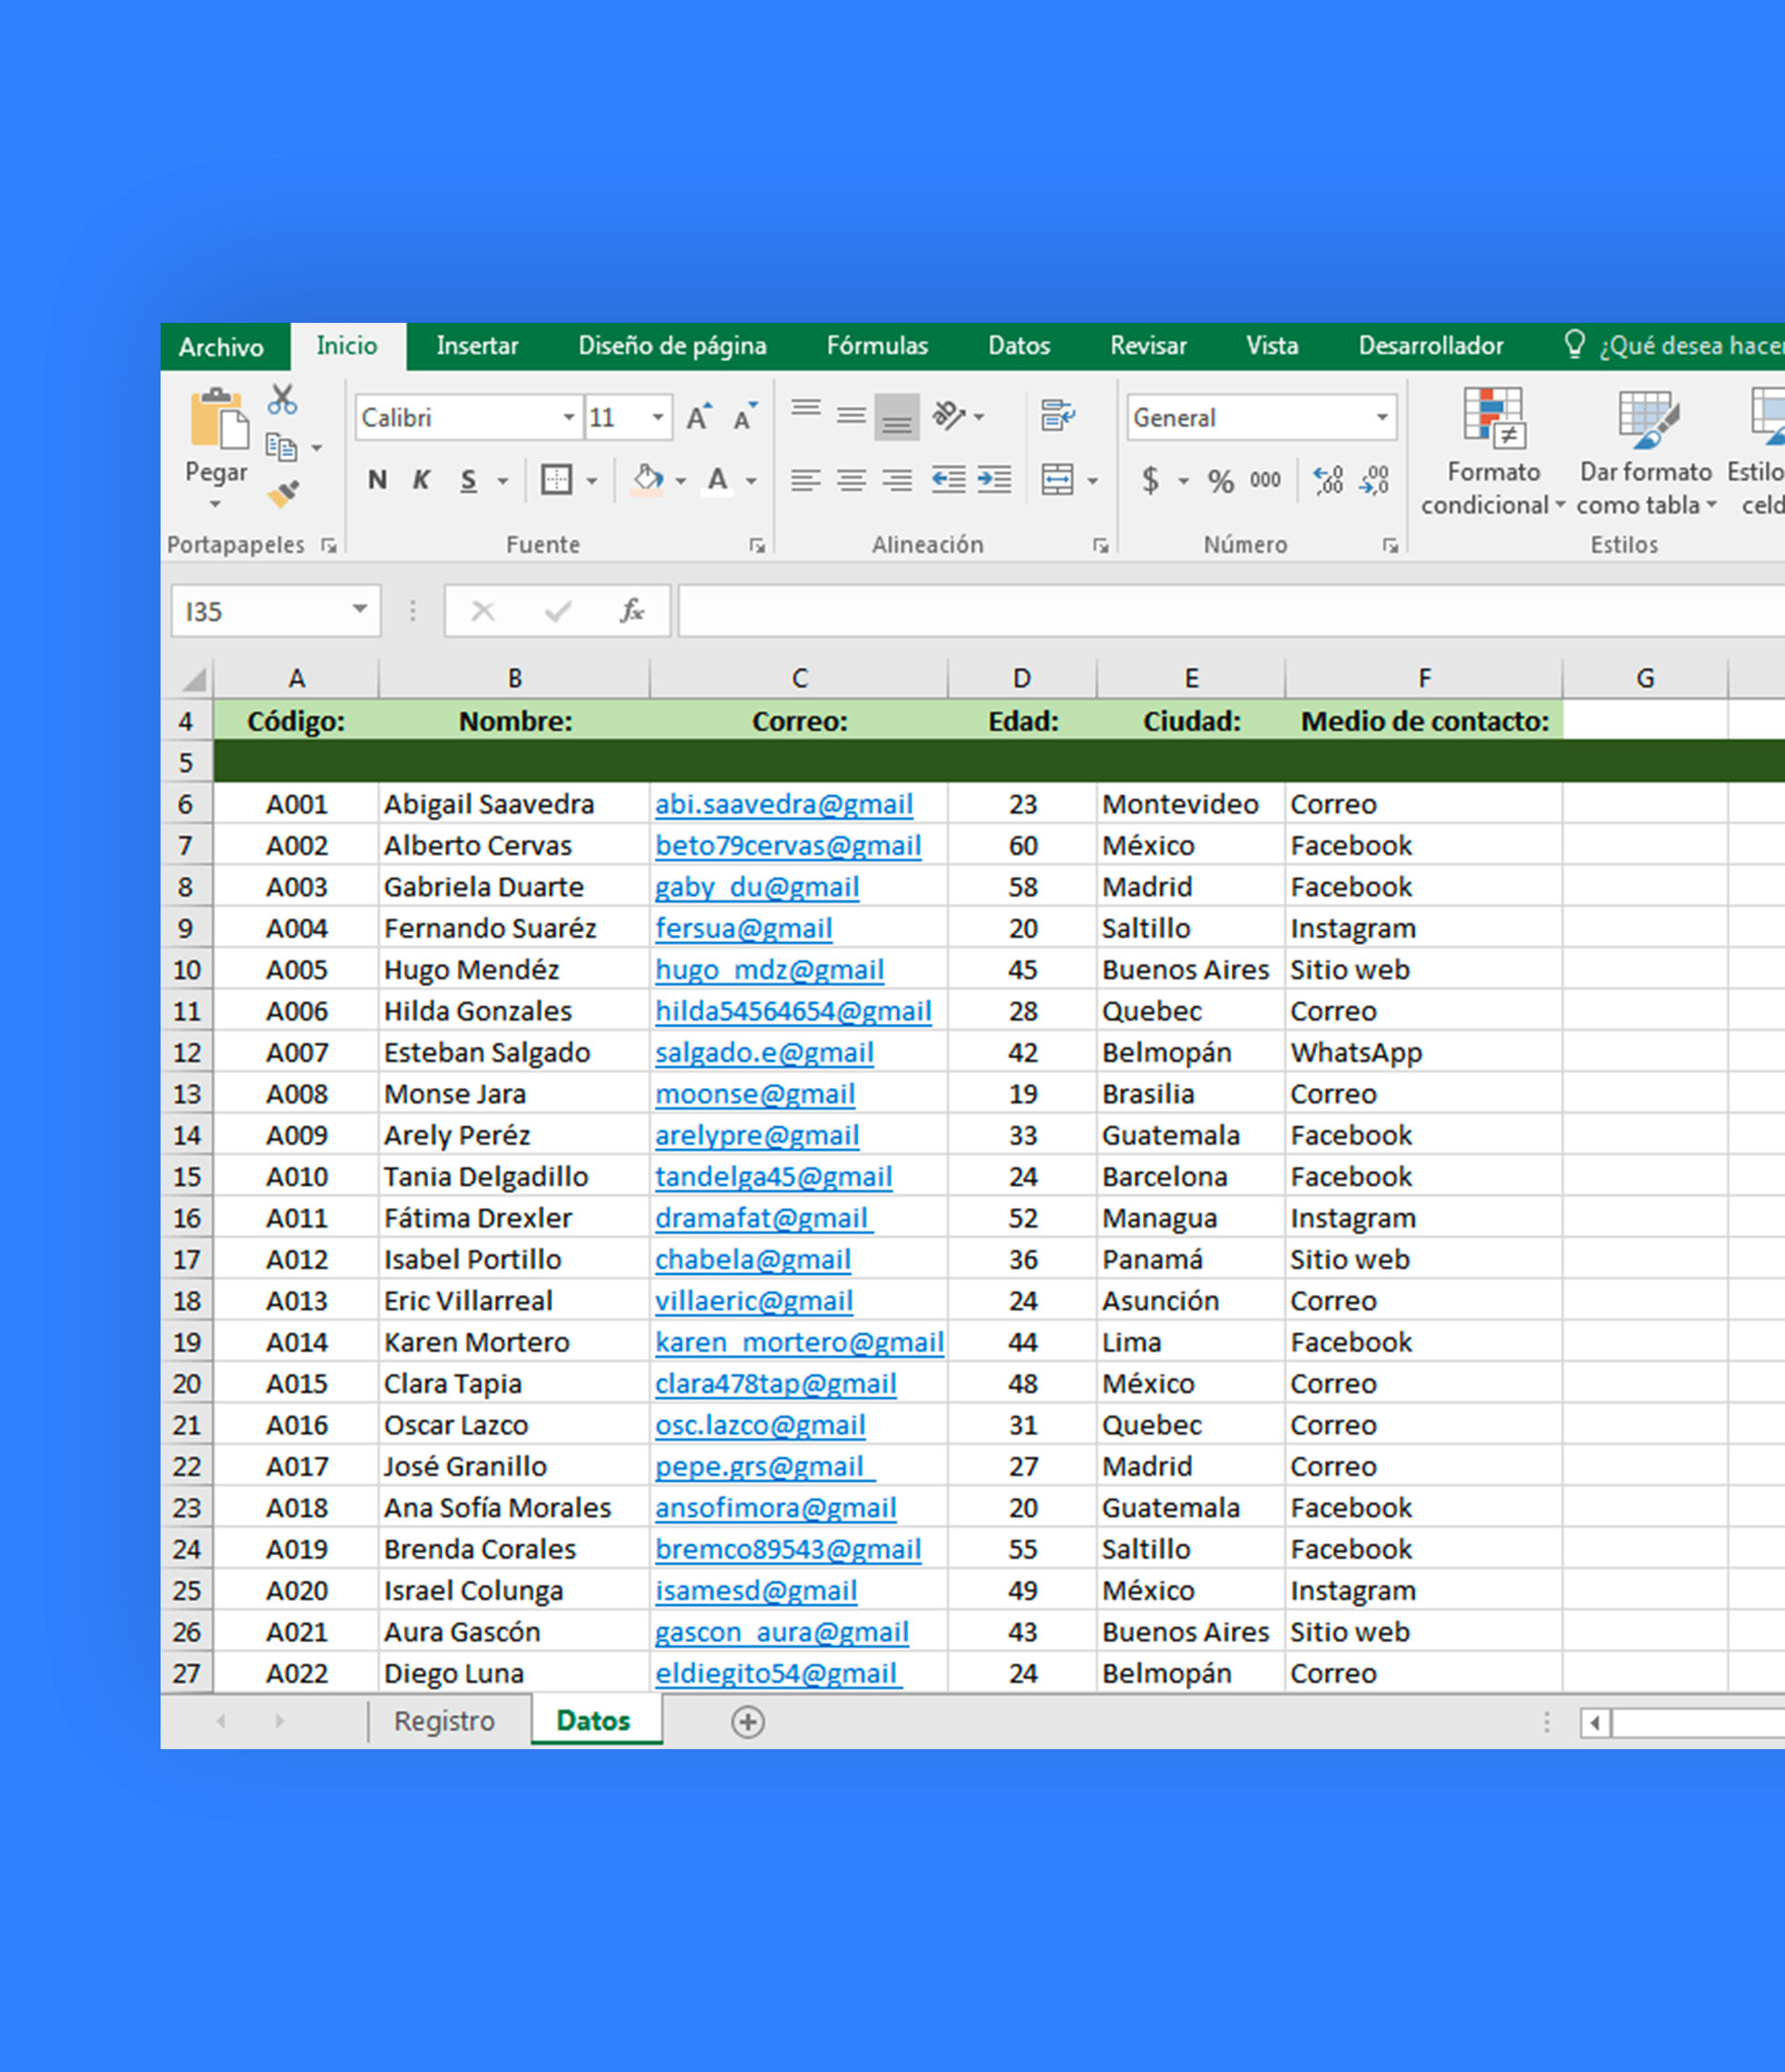Screen dimensions: 1785x2072
Task: Open the Calibri font dropdown
Action: 567,418
